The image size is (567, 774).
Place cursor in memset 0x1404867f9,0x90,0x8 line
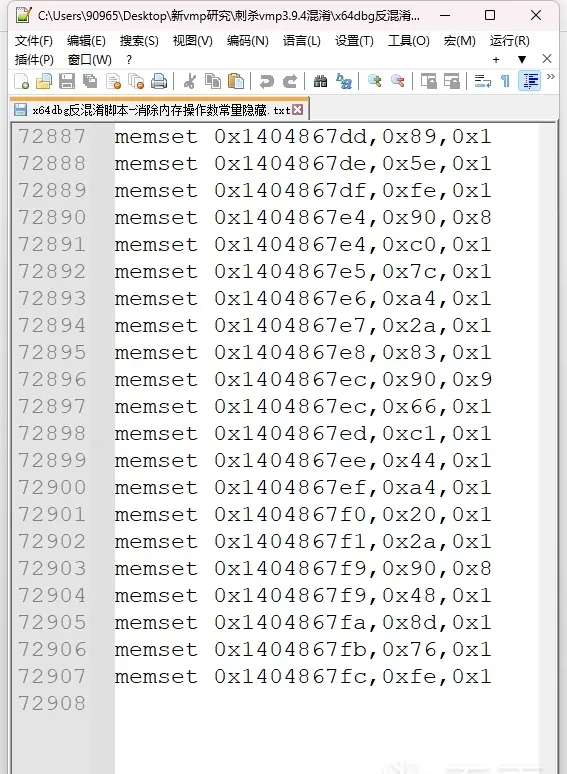coord(303,569)
